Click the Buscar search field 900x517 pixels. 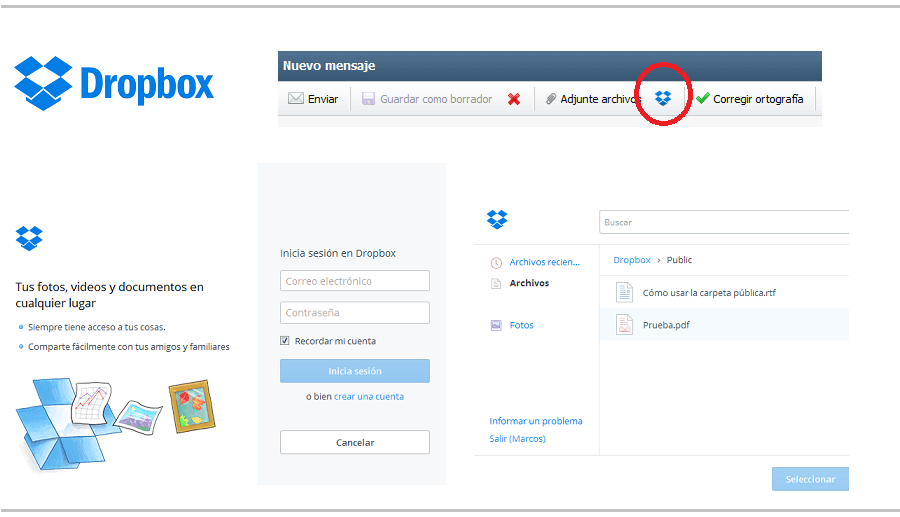pos(724,222)
